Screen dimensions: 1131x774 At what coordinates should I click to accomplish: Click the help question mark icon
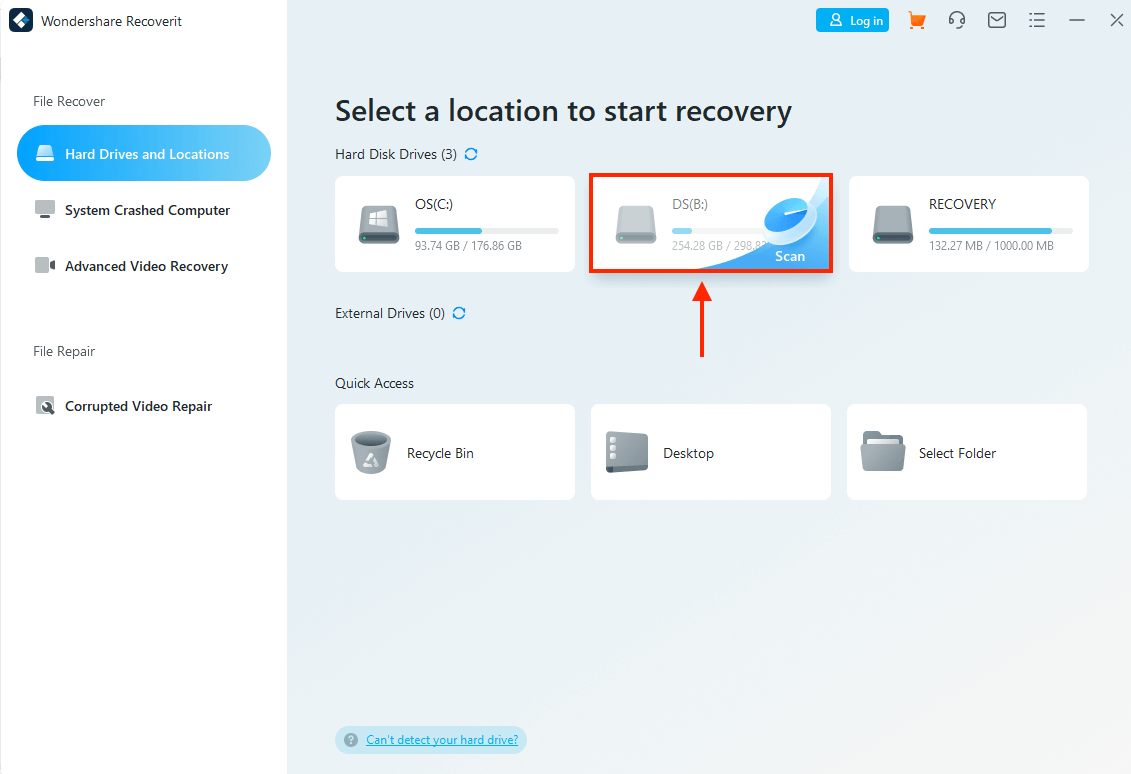[x=351, y=739]
